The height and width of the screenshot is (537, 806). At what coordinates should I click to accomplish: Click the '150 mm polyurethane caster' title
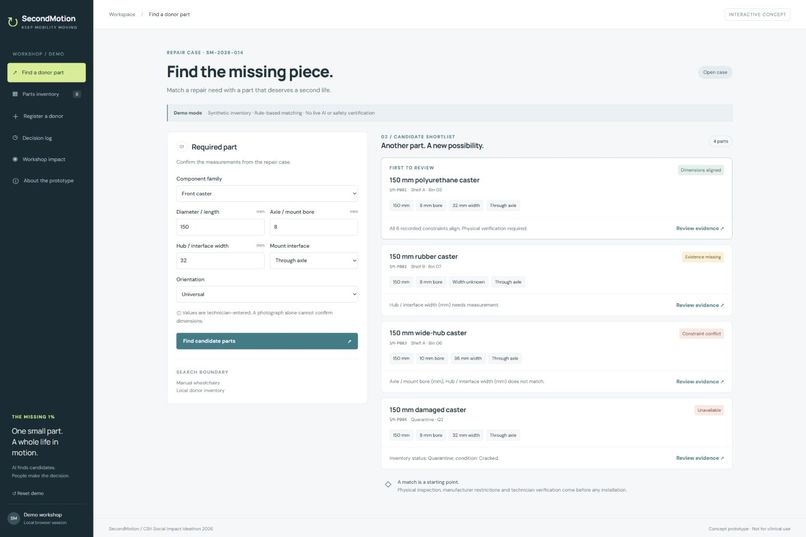tap(434, 180)
